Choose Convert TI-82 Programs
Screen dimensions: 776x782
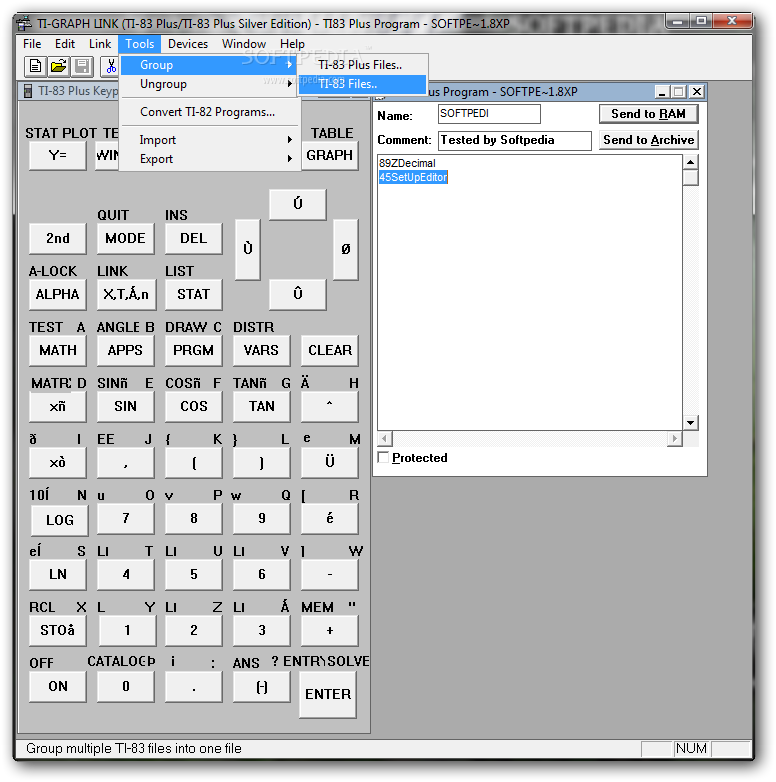pos(208,112)
